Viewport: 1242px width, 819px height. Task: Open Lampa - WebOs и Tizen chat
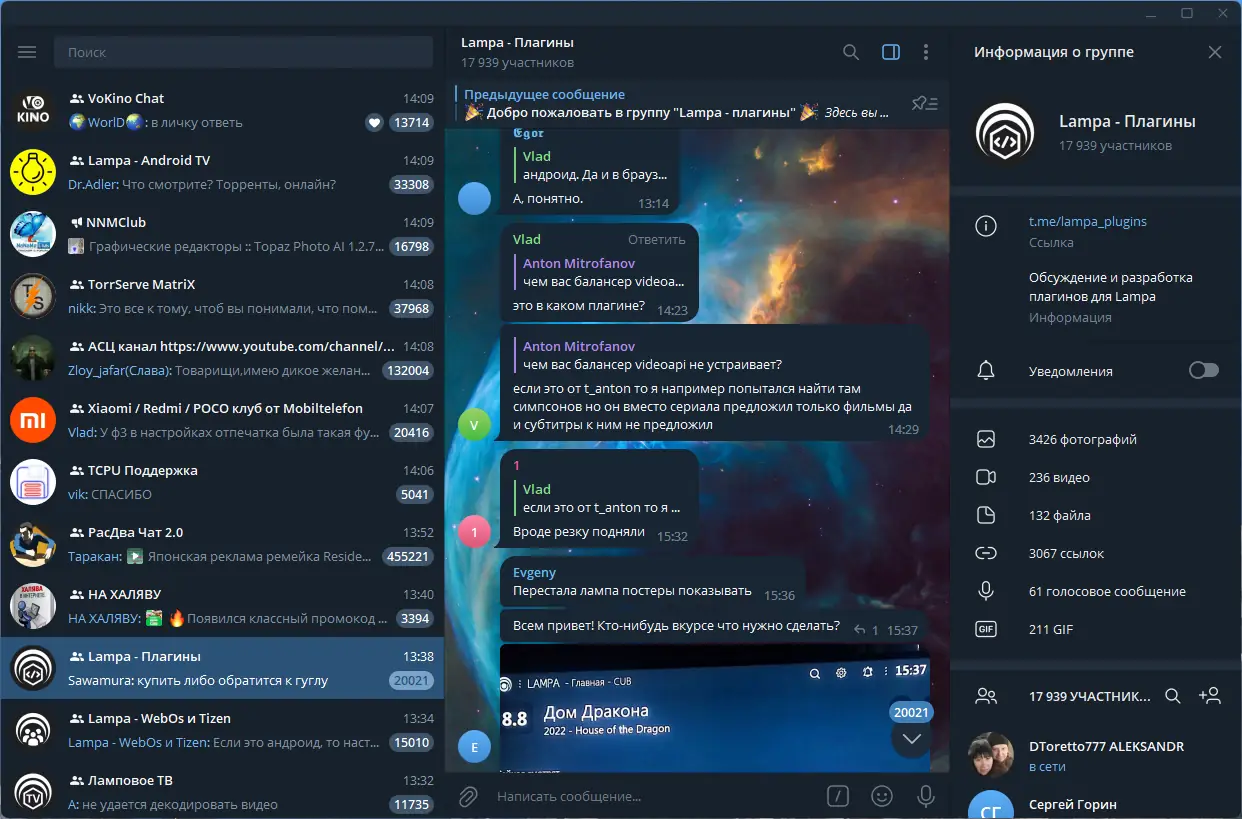click(x=222, y=730)
